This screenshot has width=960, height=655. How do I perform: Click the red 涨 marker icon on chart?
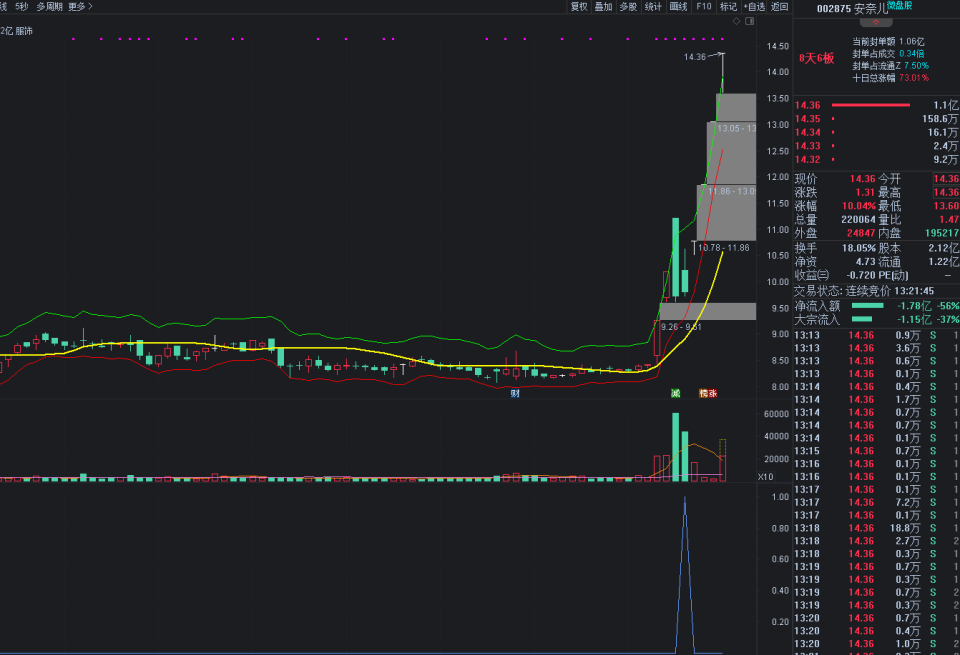click(x=713, y=393)
